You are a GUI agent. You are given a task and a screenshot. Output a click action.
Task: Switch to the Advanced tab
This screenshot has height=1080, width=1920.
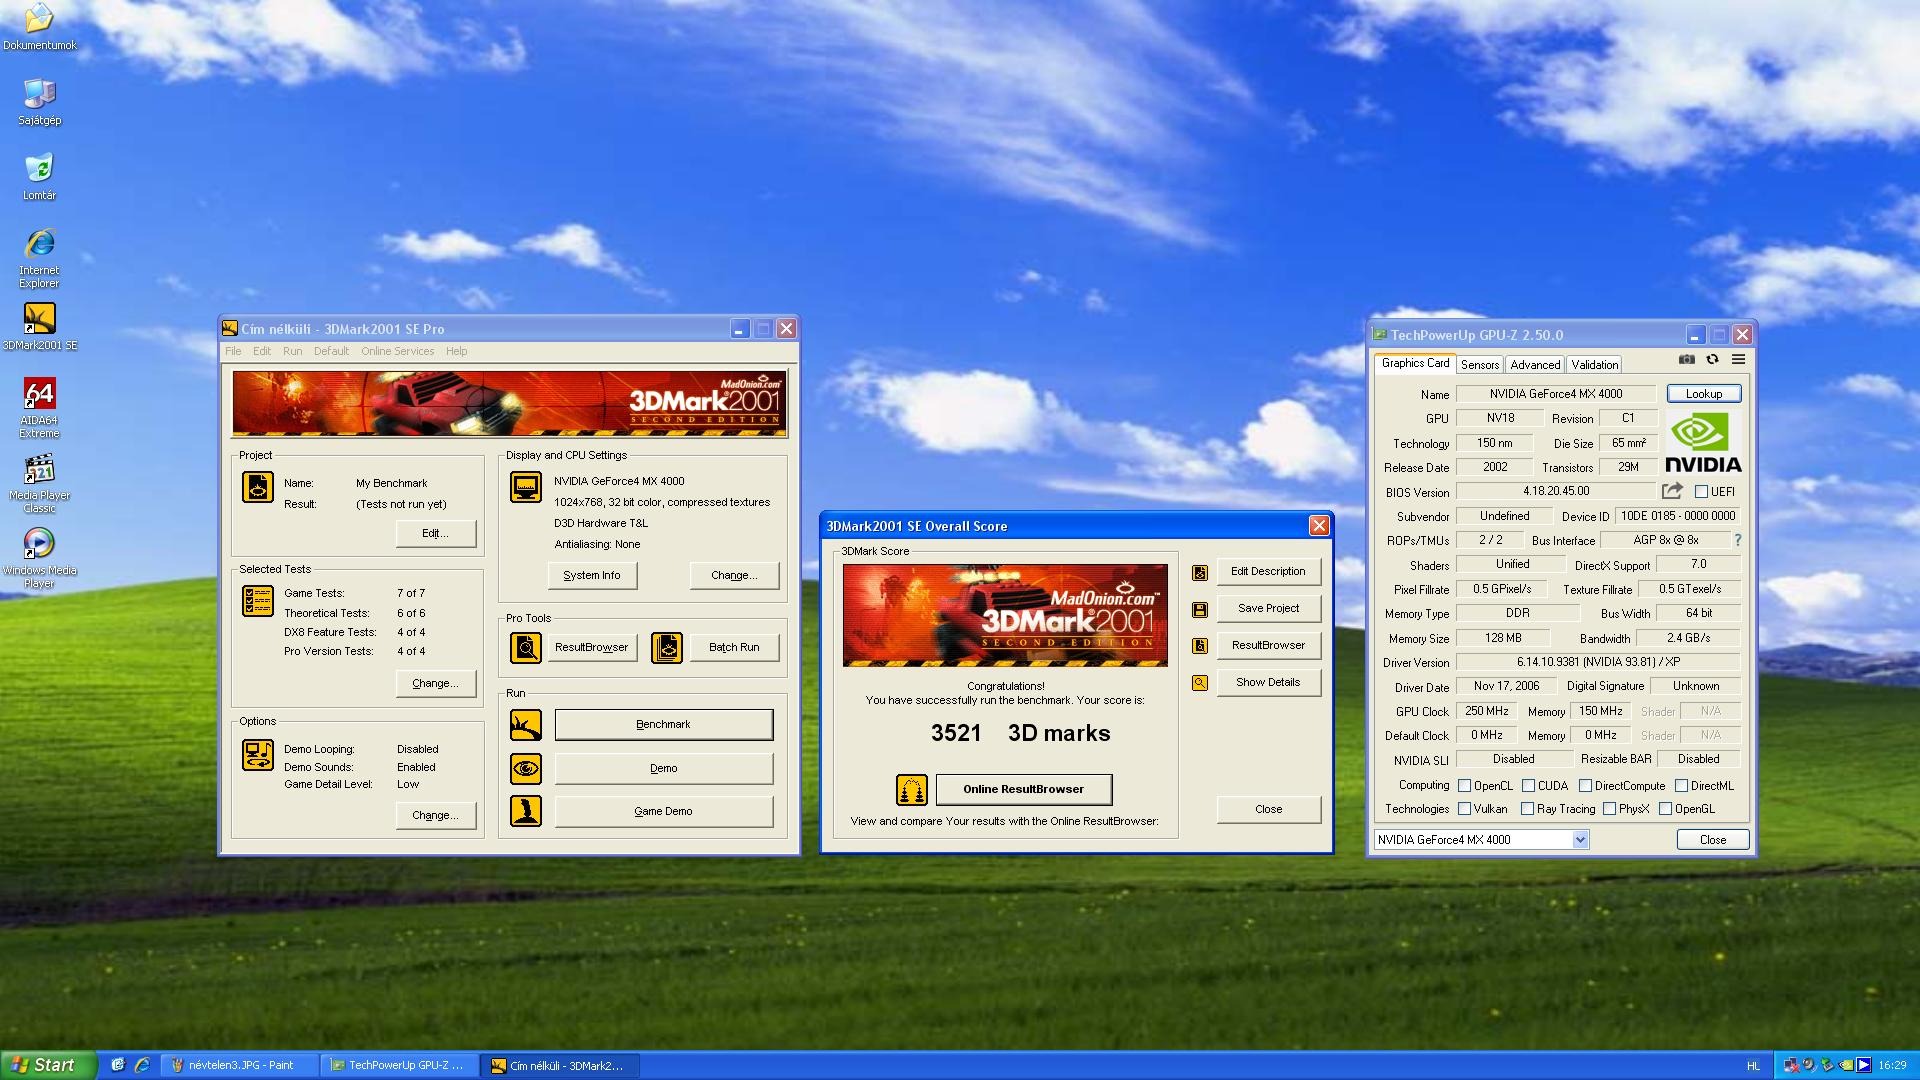click(x=1534, y=365)
